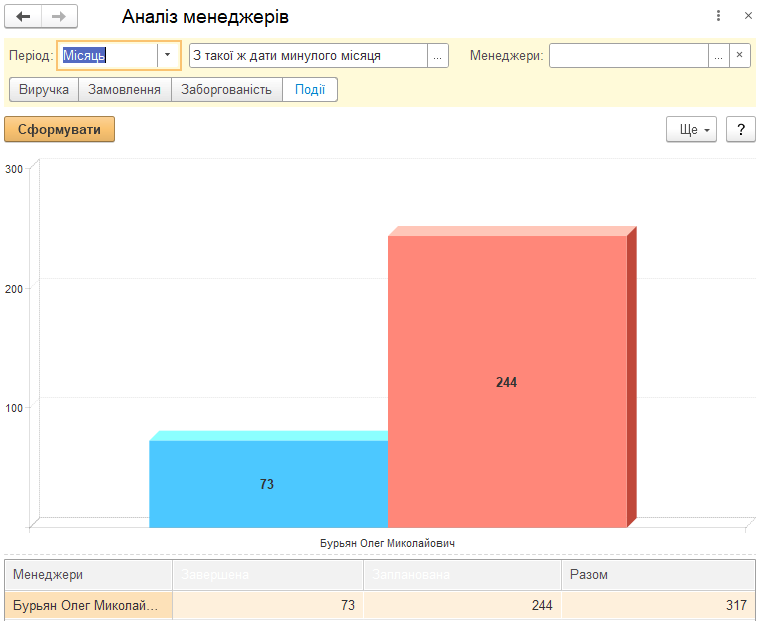Image resolution: width=760 pixels, height=621 pixels.
Task: Switch to the Виручка tab
Action: (x=44, y=90)
